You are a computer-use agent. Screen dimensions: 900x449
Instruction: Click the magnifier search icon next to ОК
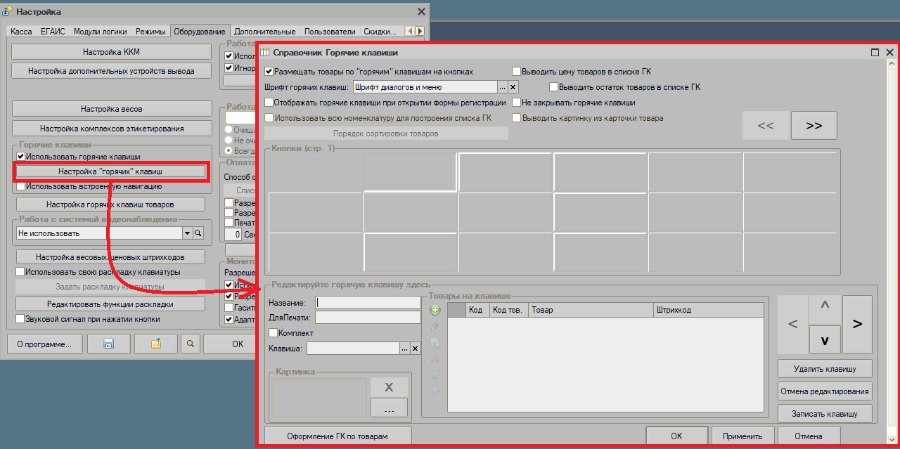[190, 344]
